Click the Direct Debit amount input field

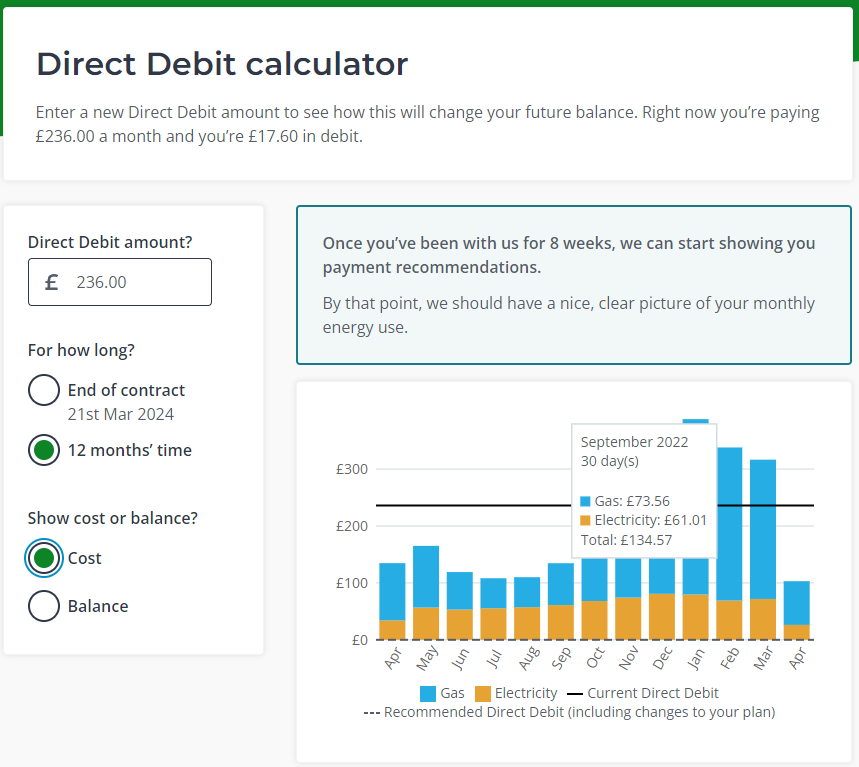click(120, 282)
